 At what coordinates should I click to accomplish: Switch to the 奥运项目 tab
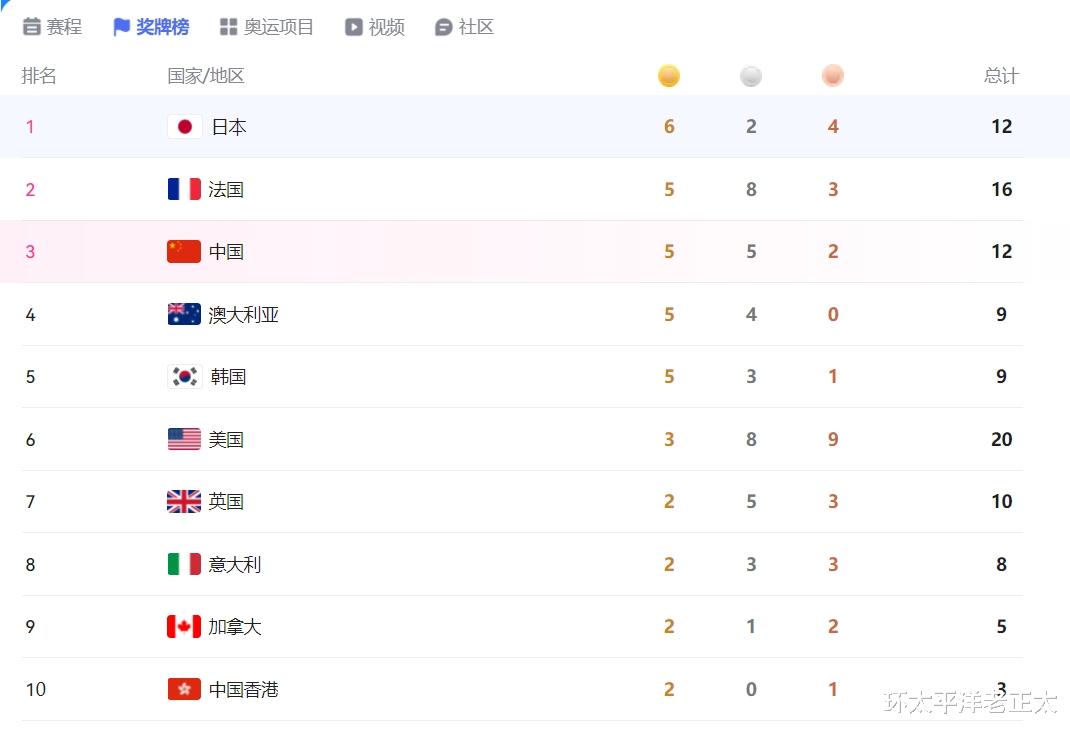[x=266, y=27]
